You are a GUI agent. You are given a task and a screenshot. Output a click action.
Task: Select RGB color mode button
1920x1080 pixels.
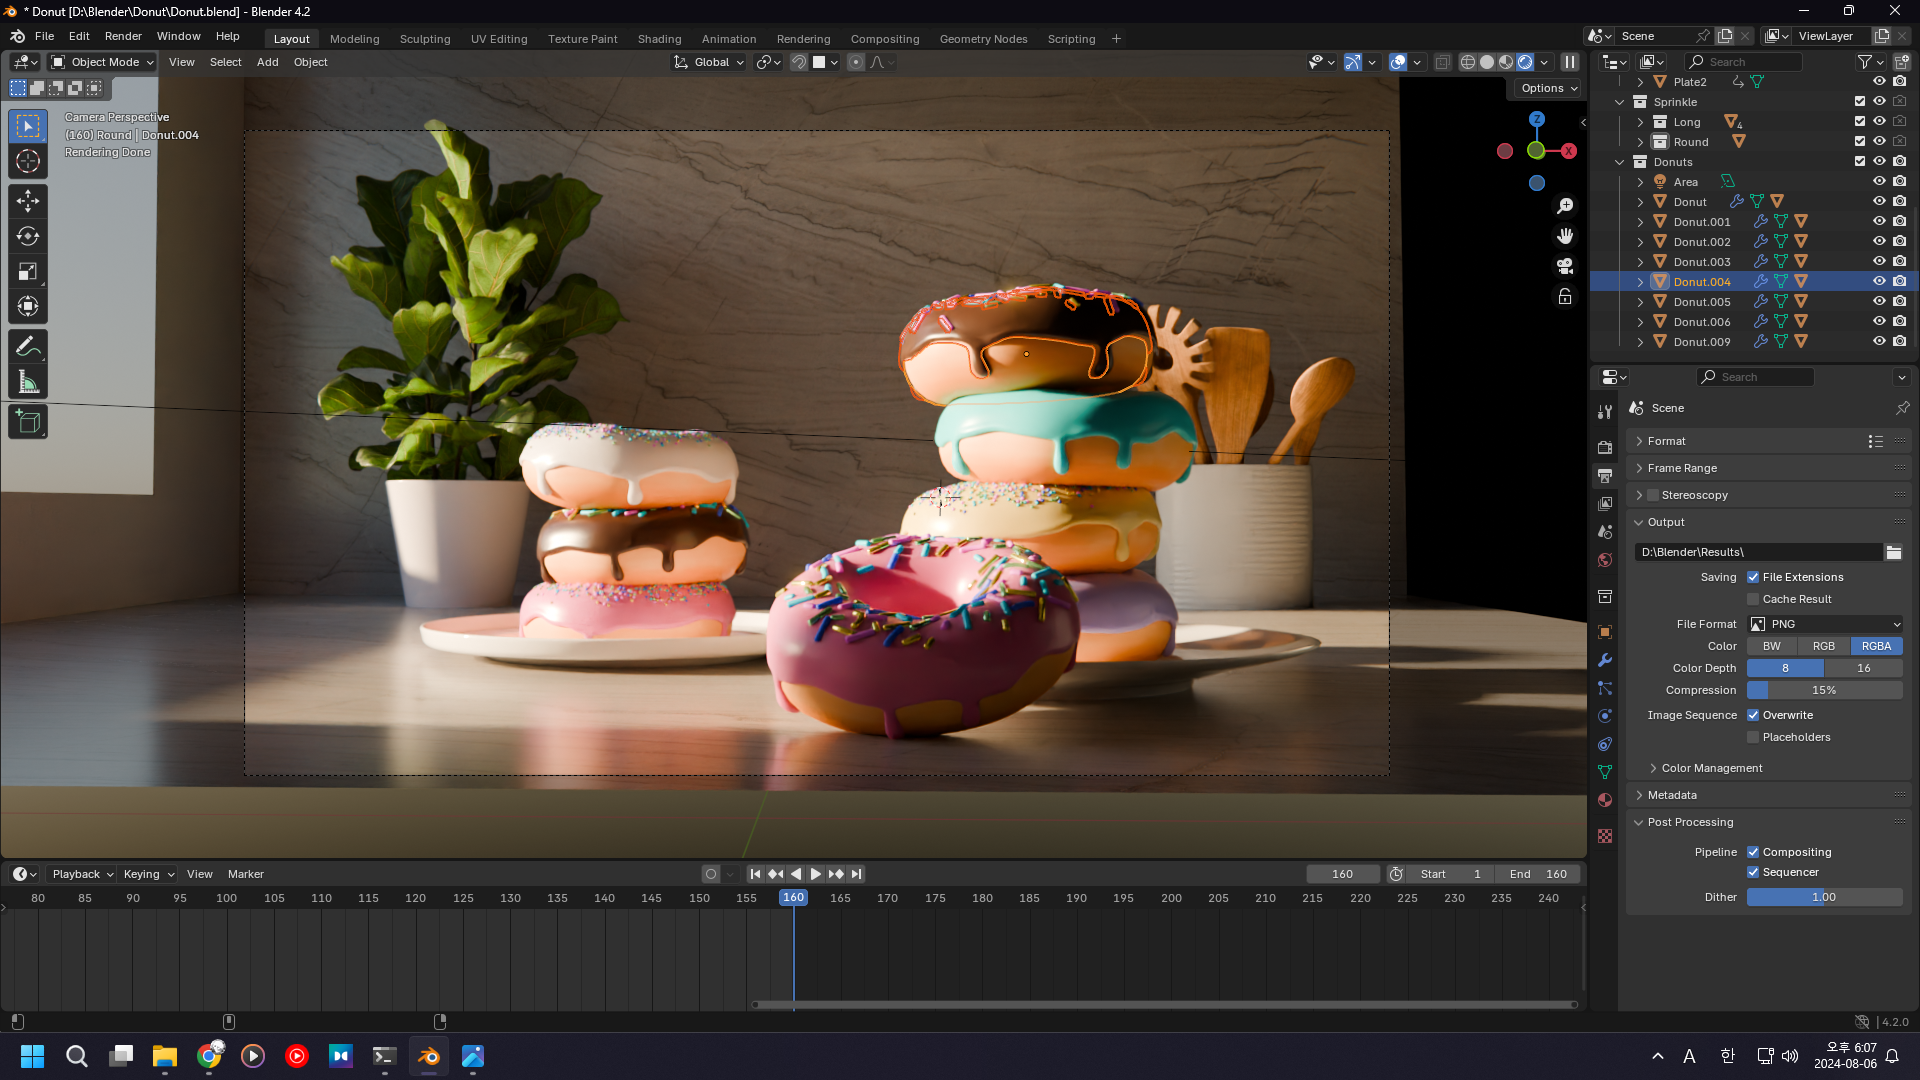pyautogui.click(x=1824, y=646)
